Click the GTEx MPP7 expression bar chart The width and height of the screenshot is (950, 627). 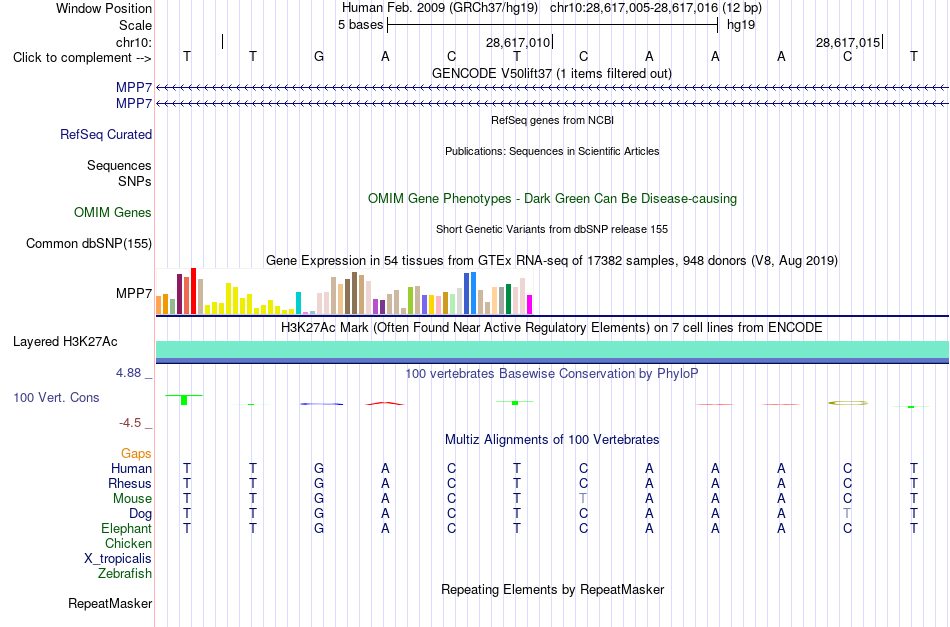tap(344, 291)
